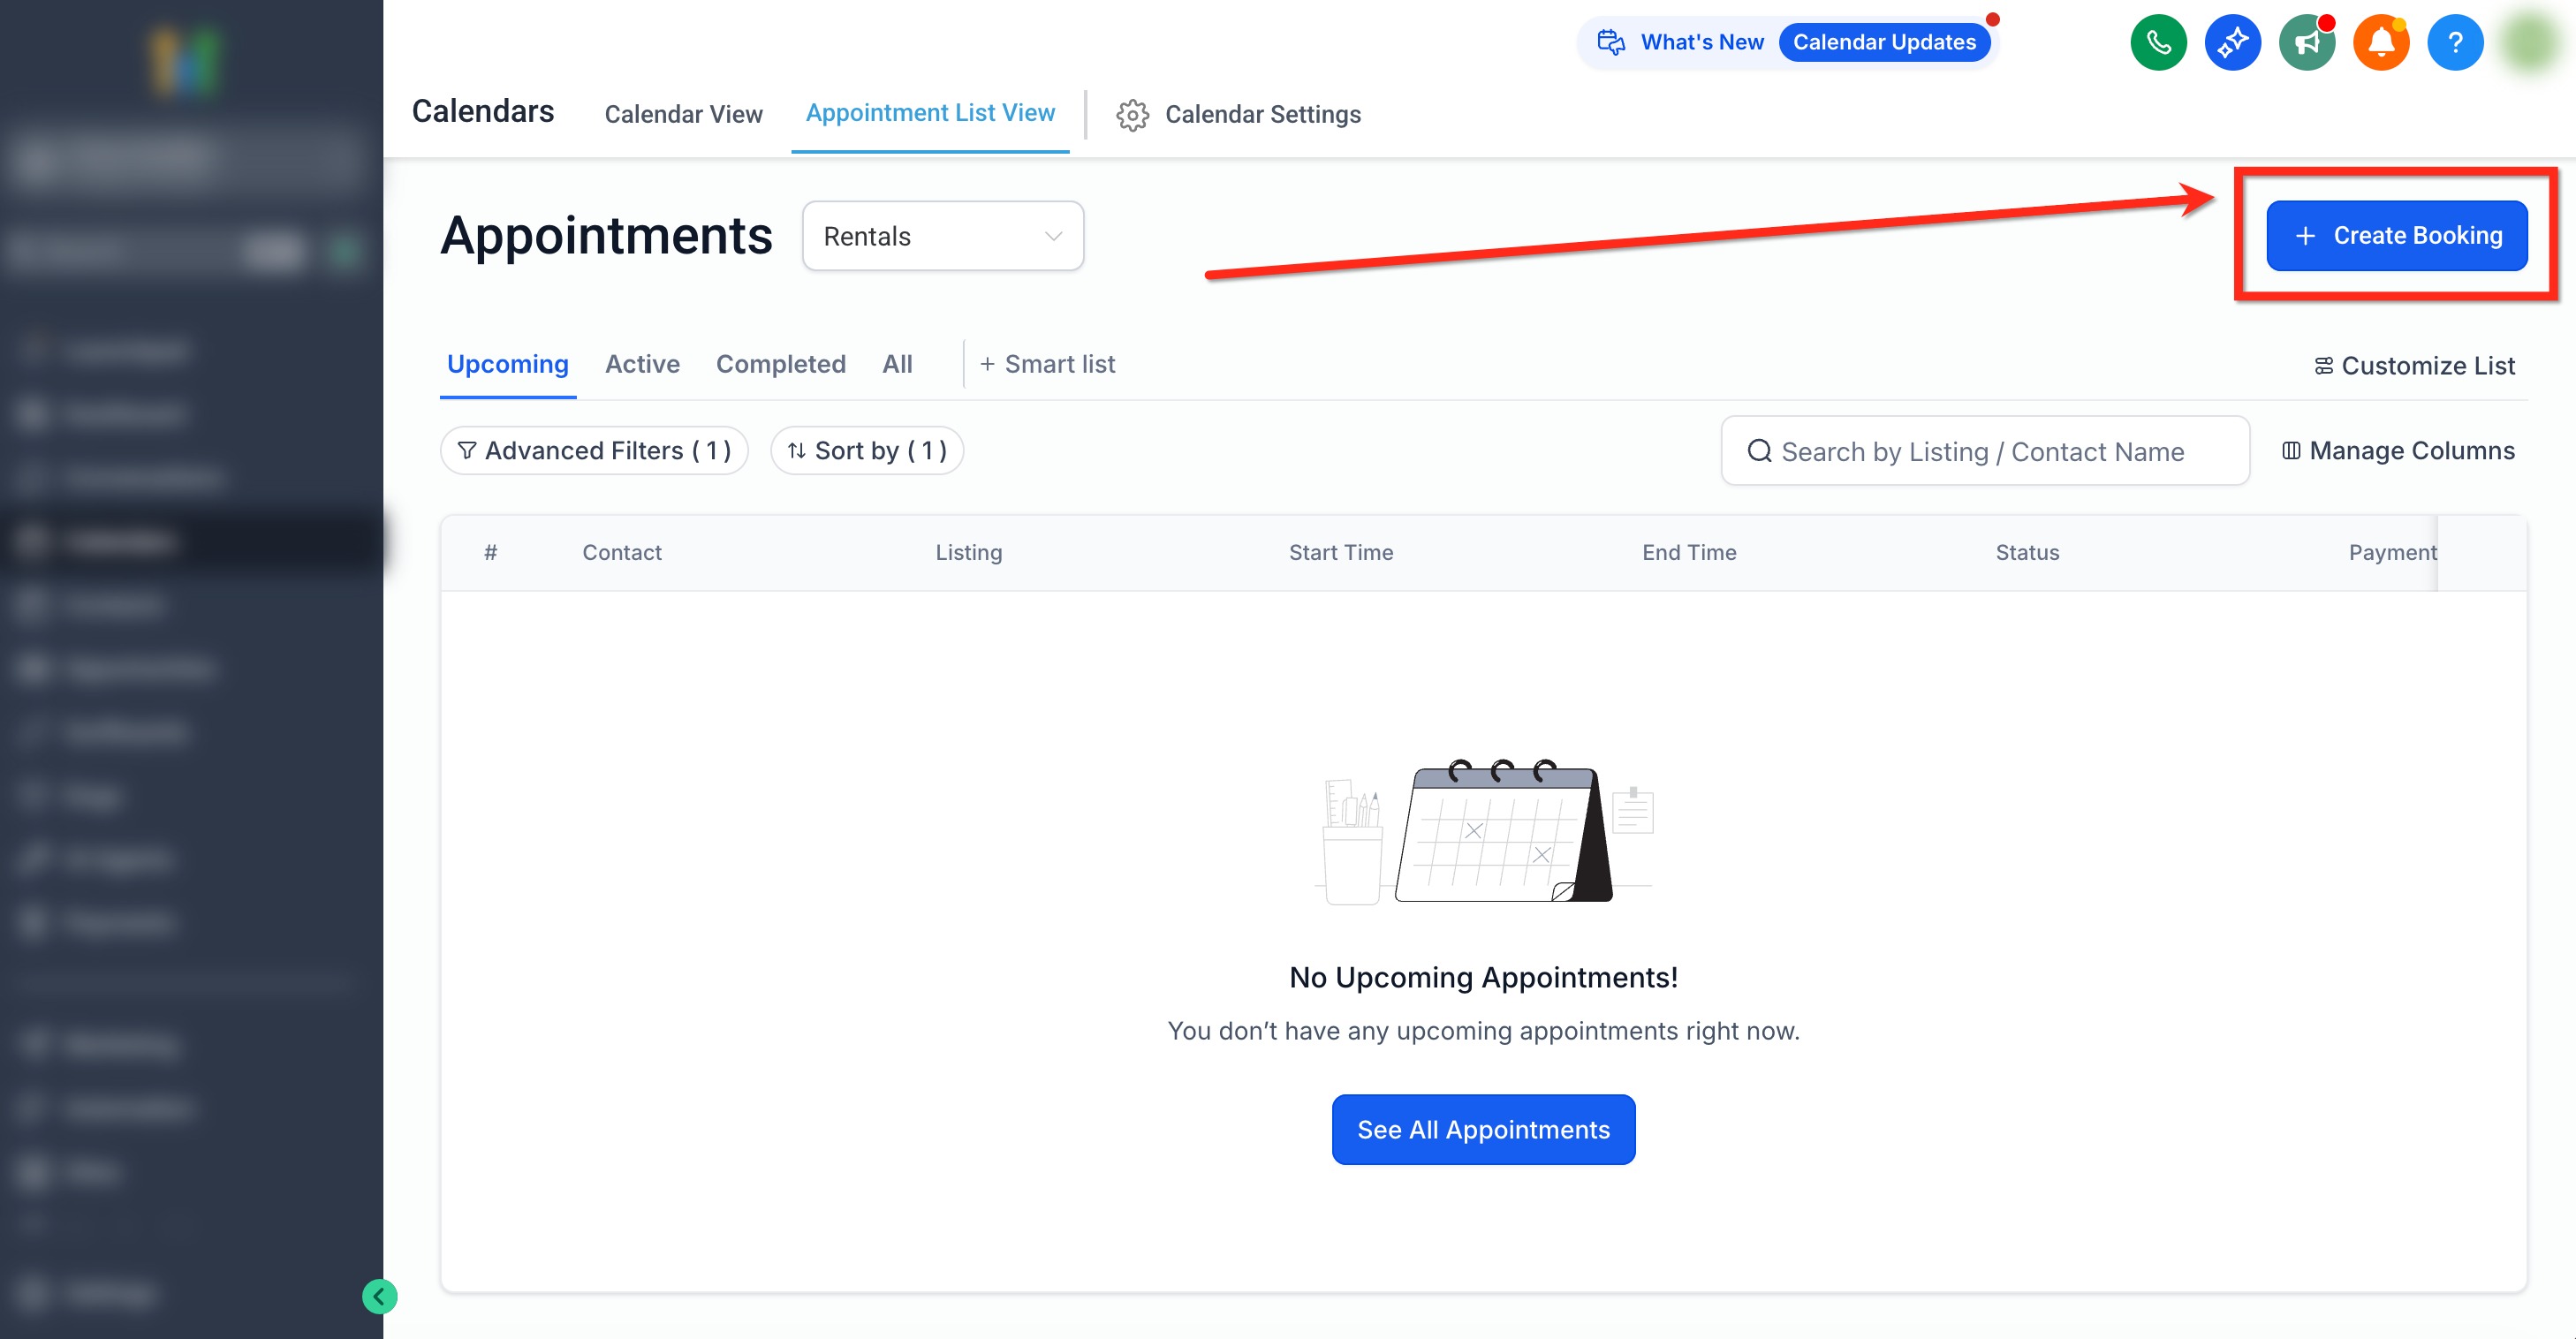Click the megaphone announcements icon
Screen dimensions: 2576x1339
pos(2306,42)
